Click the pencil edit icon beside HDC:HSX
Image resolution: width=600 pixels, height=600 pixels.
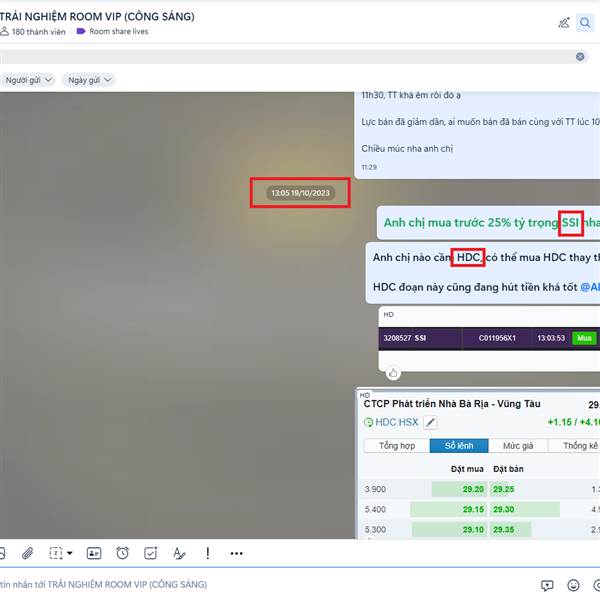pyautogui.click(x=430, y=423)
